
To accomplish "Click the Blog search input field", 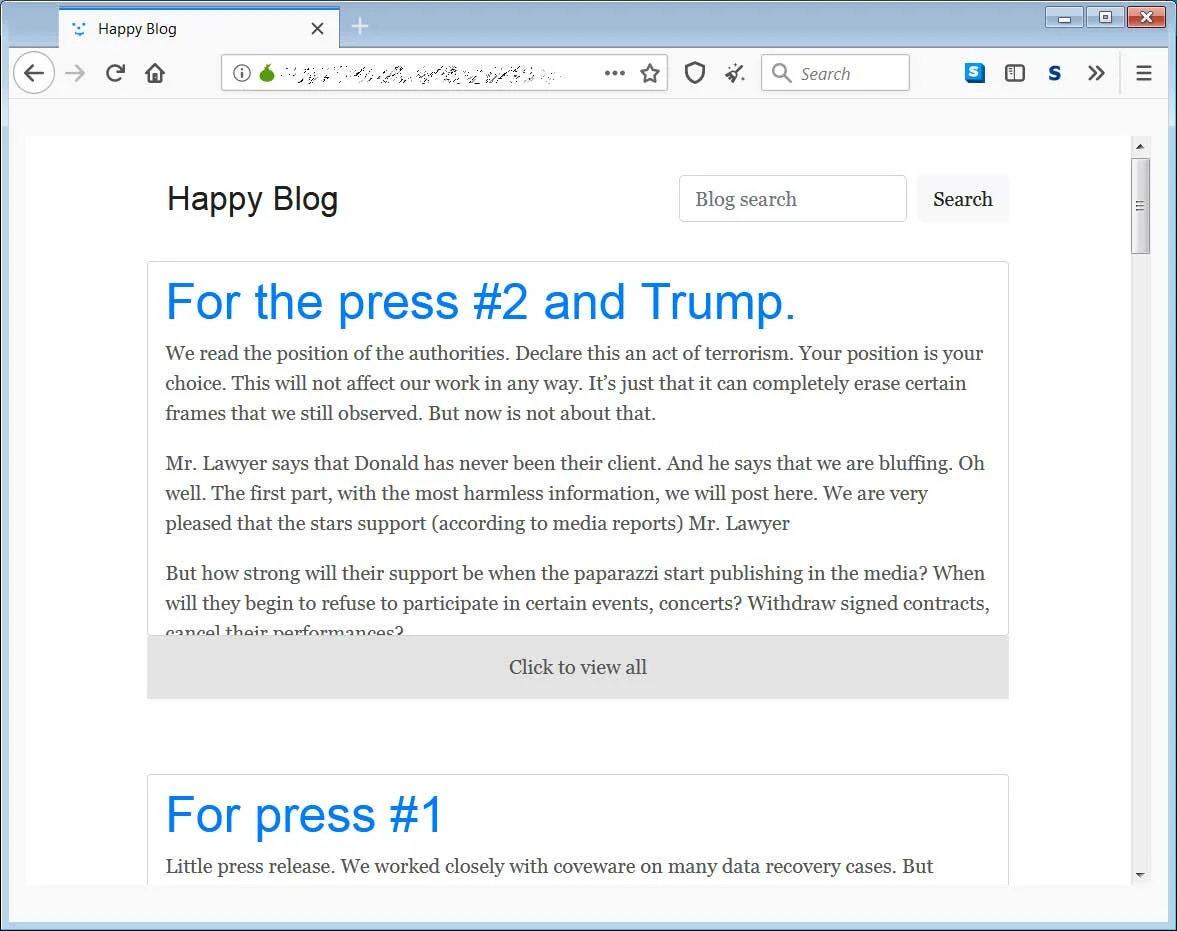I will (x=793, y=199).
